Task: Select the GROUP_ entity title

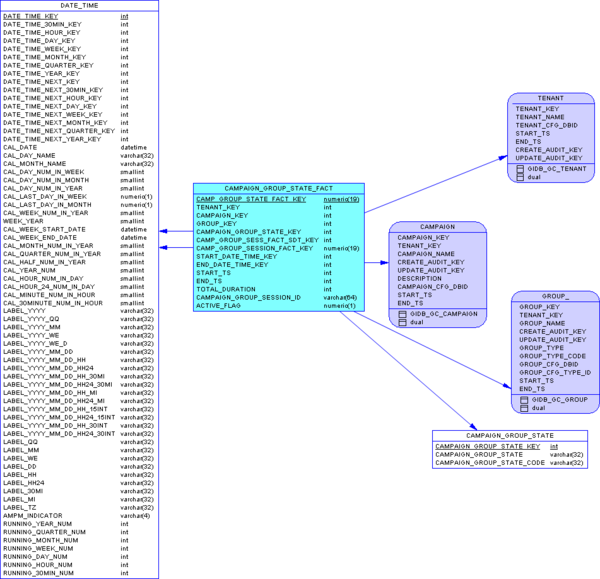Action: (x=555, y=296)
